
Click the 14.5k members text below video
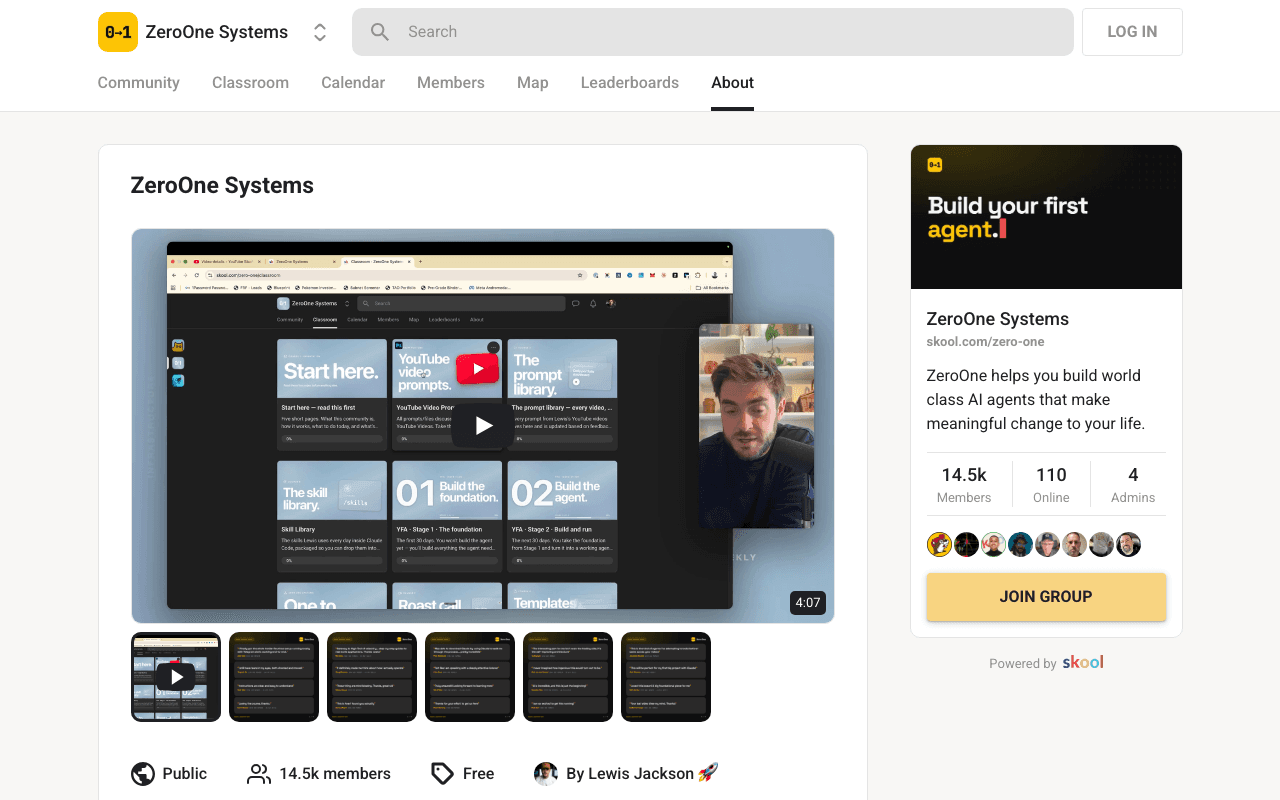click(x=335, y=774)
